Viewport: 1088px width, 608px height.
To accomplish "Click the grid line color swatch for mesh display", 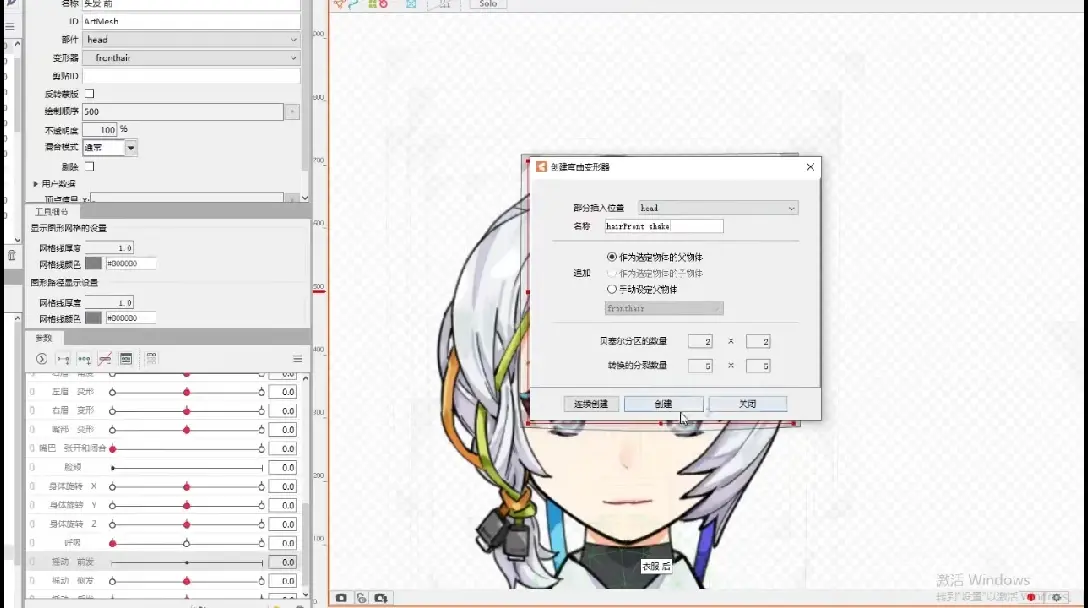I will coord(93,264).
